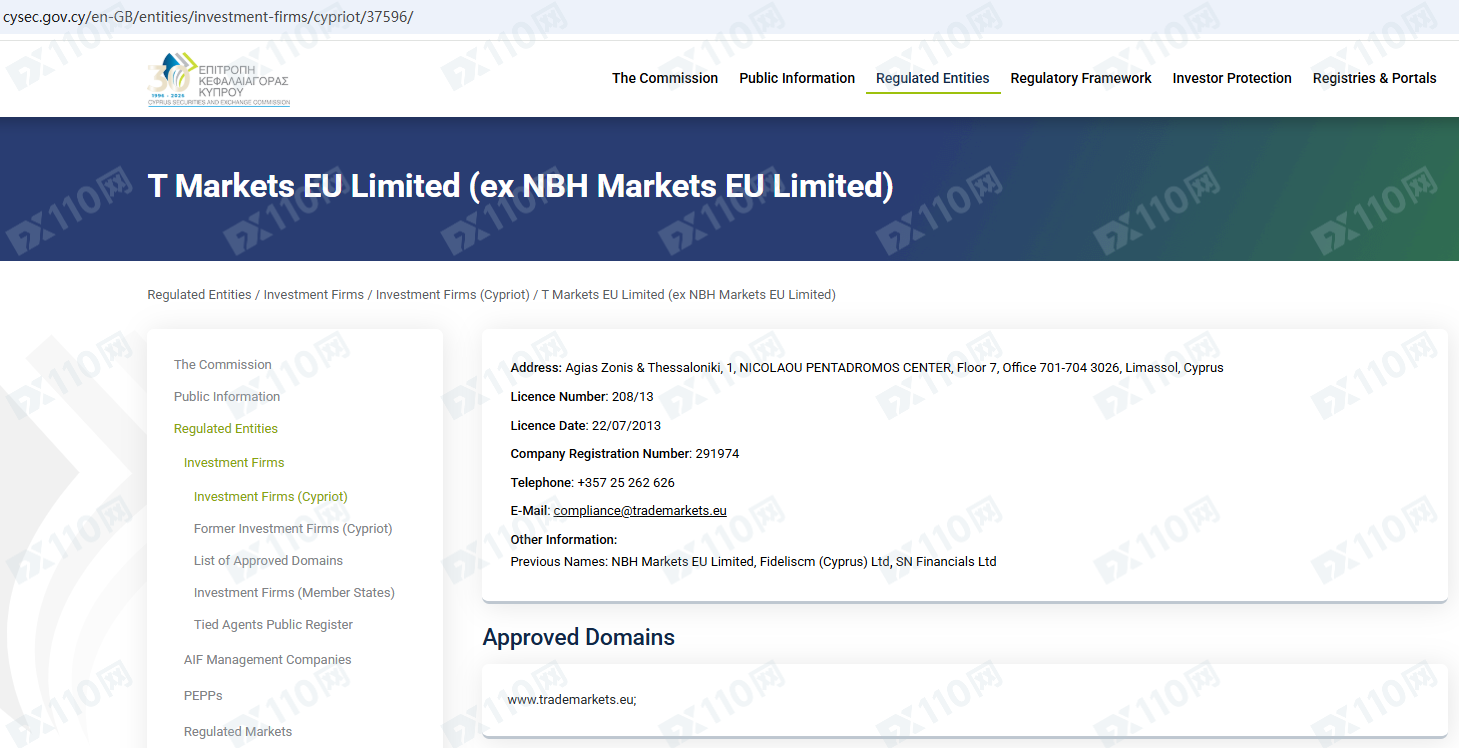Image resolution: width=1459 pixels, height=748 pixels.
Task: Click the browser address bar URL
Action: point(208,17)
